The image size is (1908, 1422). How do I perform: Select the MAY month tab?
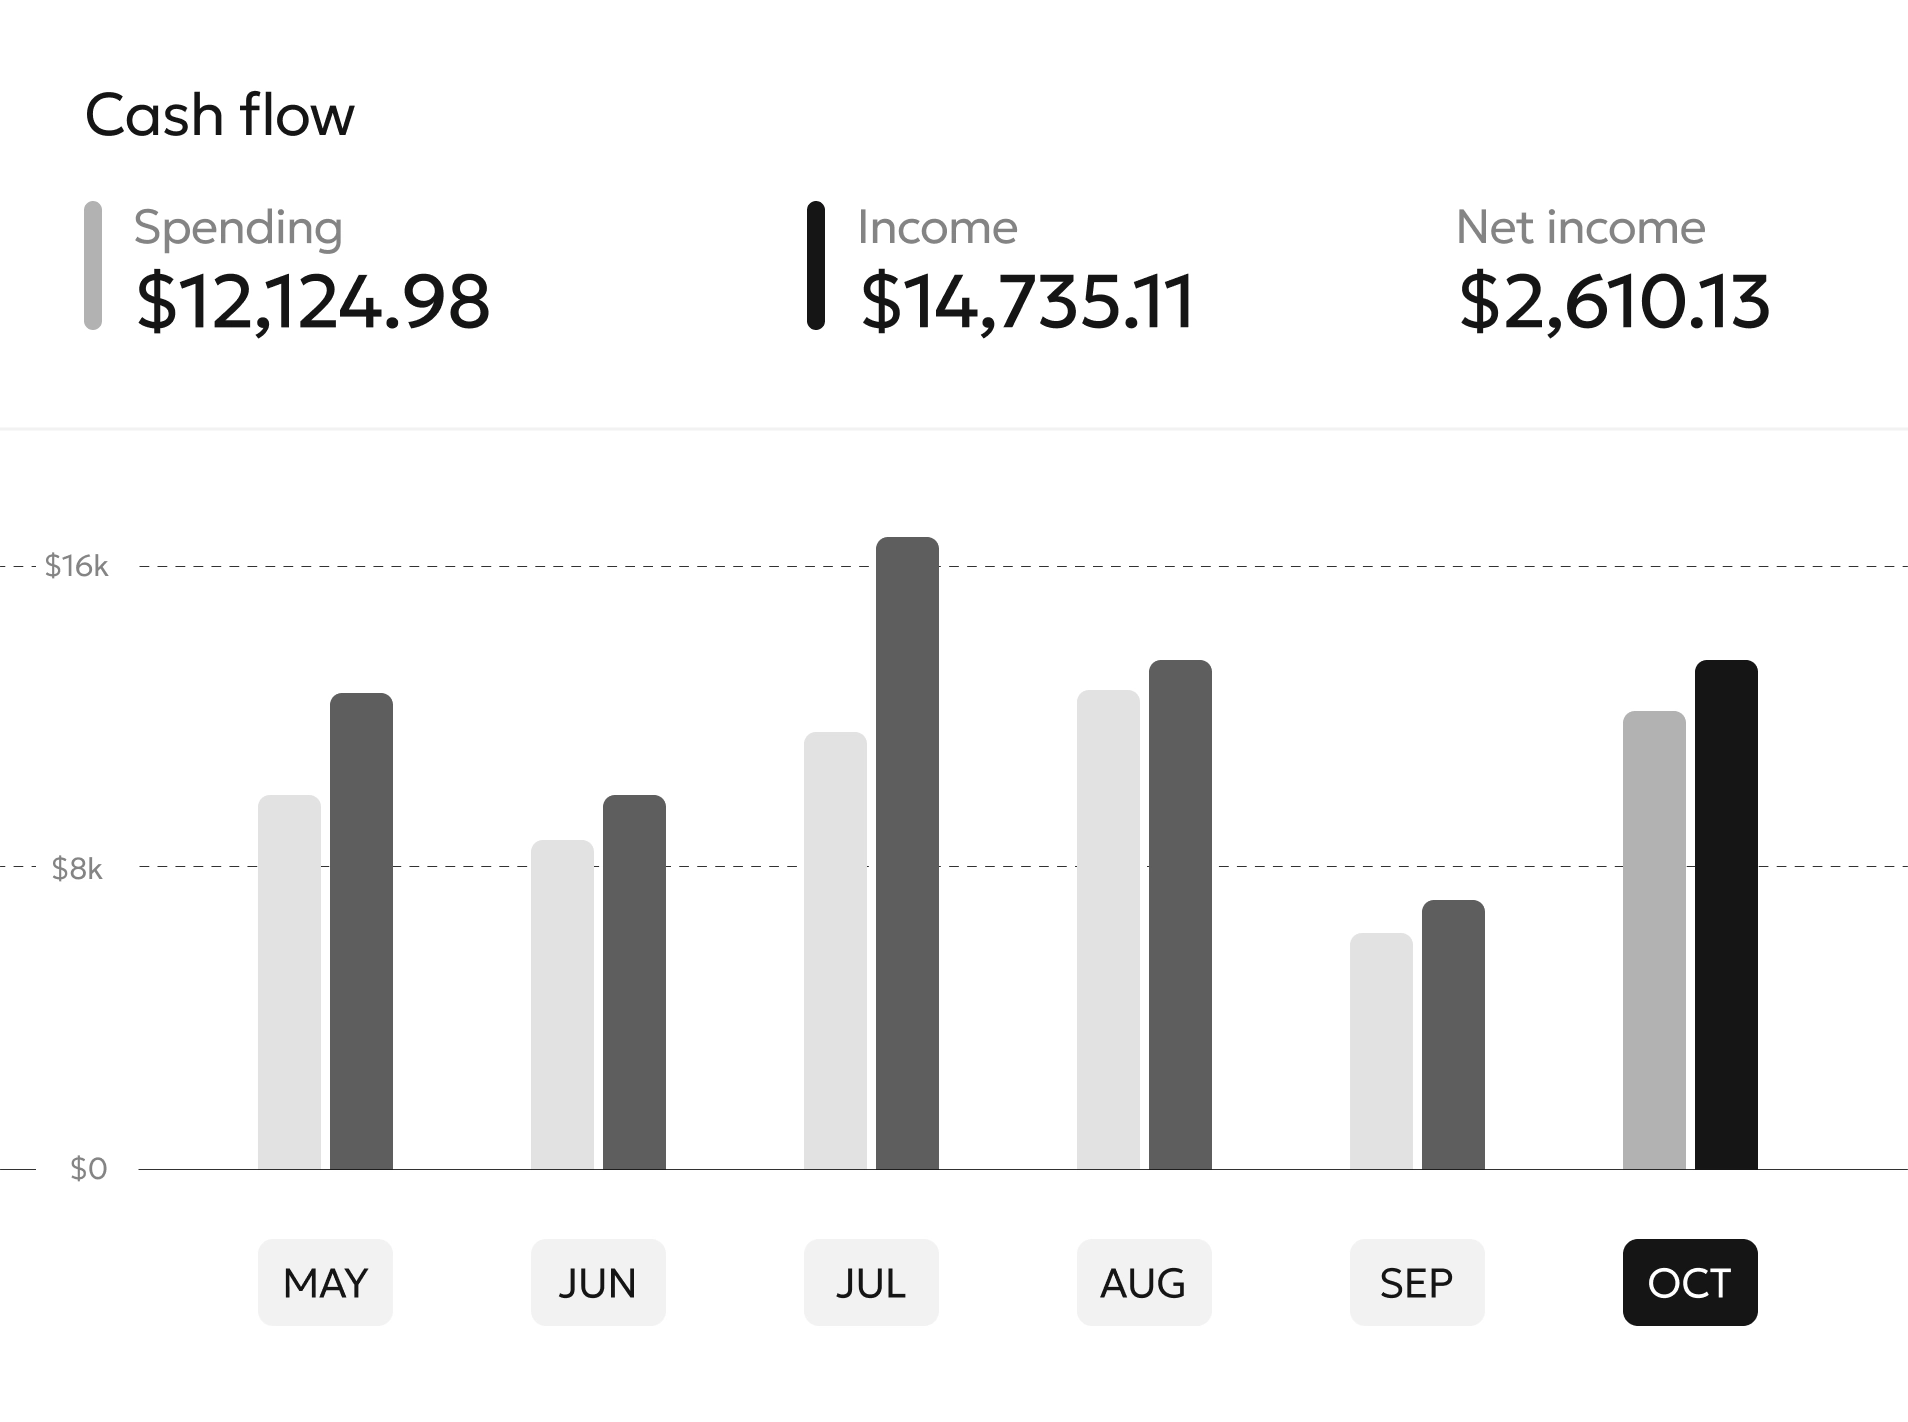pyautogui.click(x=325, y=1282)
